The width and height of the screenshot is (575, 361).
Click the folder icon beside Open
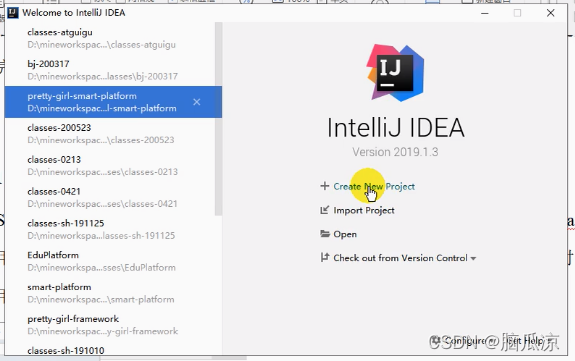pos(325,234)
